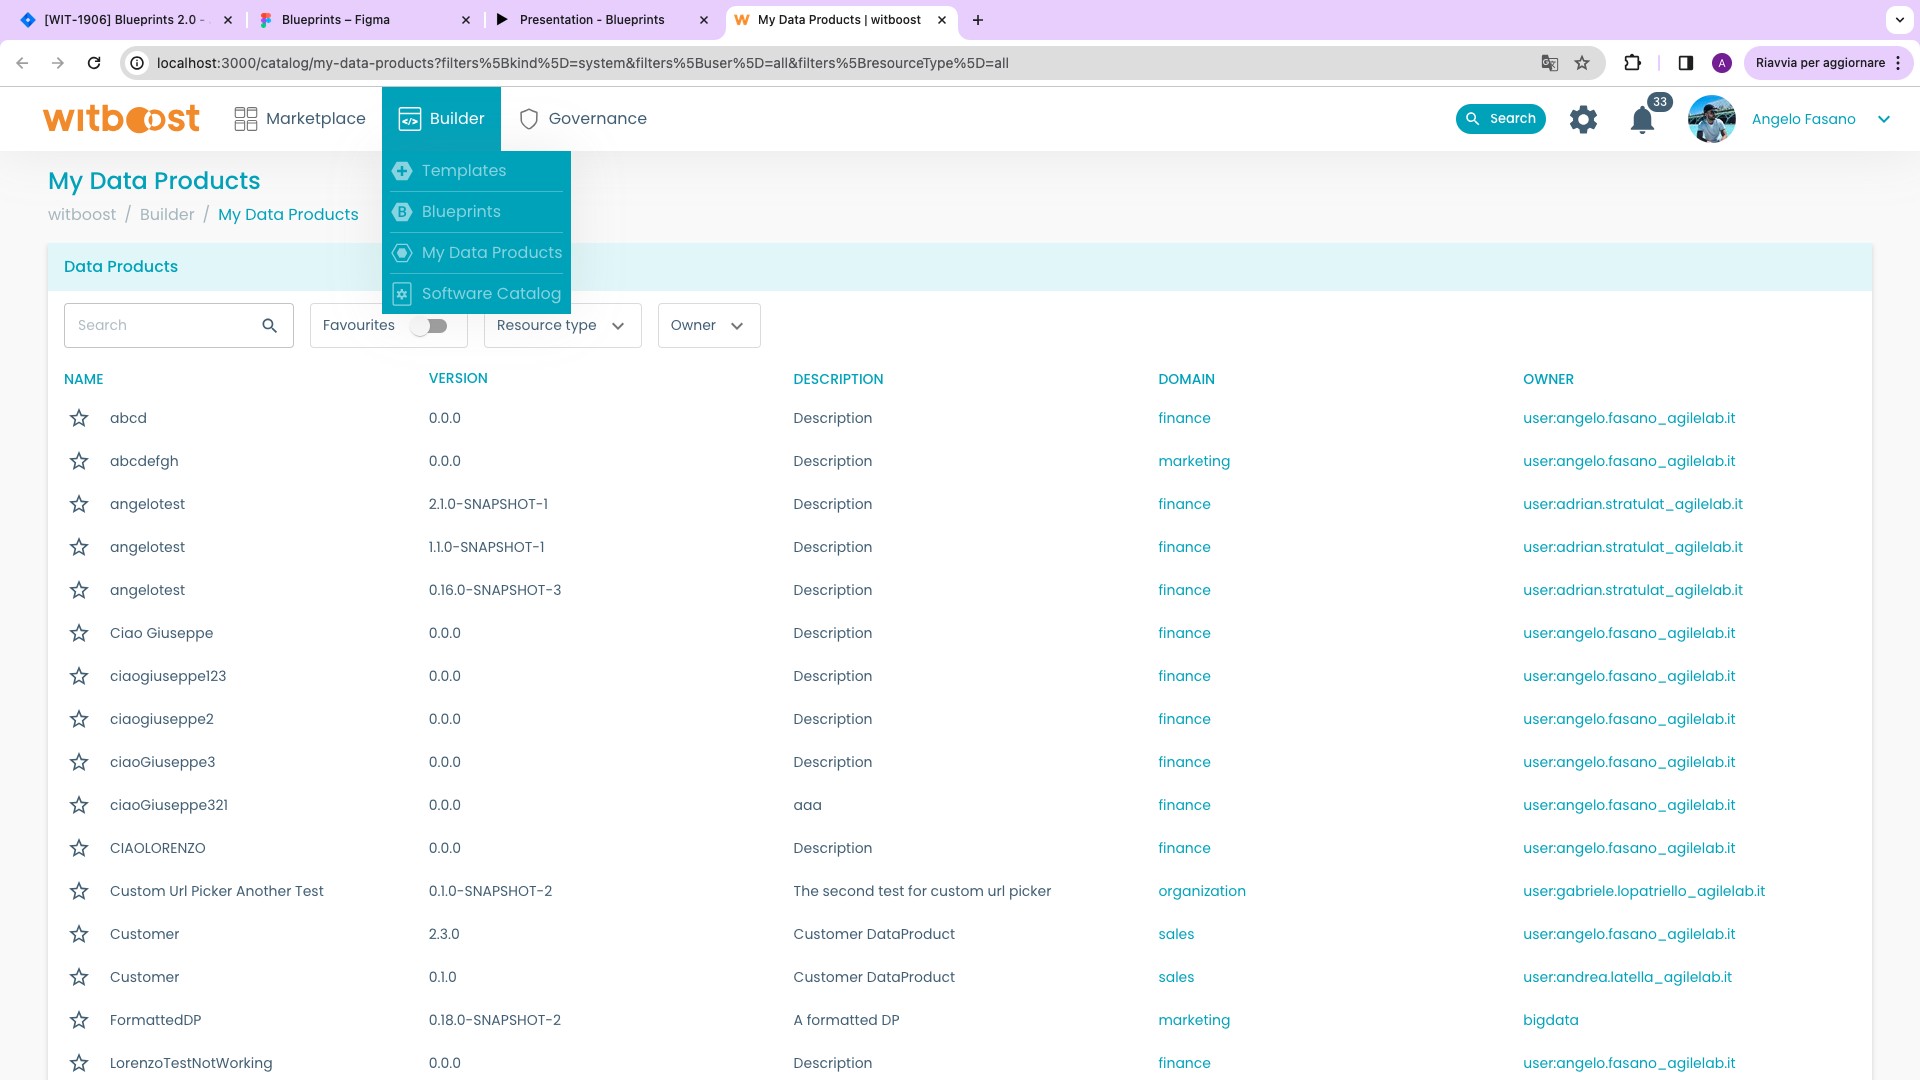This screenshot has height=1080, width=1920.
Task: Open the organization domain link
Action: (x=1201, y=891)
